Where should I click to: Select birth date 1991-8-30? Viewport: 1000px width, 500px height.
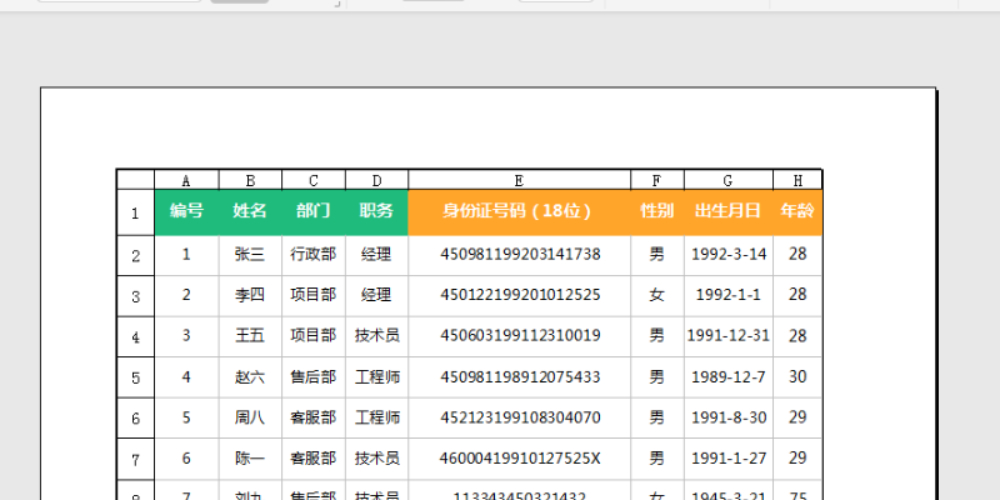tap(728, 418)
